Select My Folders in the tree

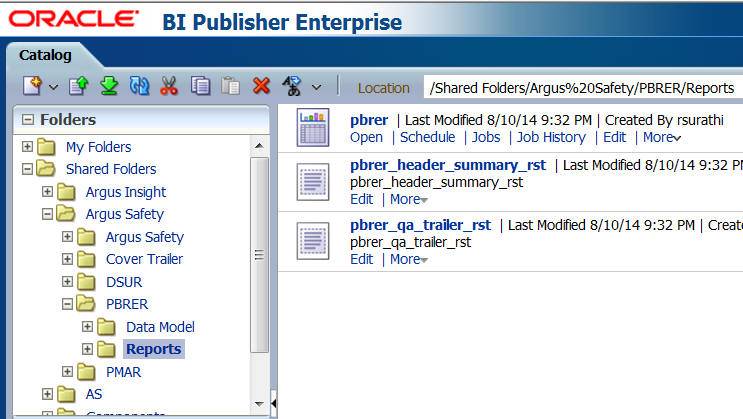(x=99, y=147)
